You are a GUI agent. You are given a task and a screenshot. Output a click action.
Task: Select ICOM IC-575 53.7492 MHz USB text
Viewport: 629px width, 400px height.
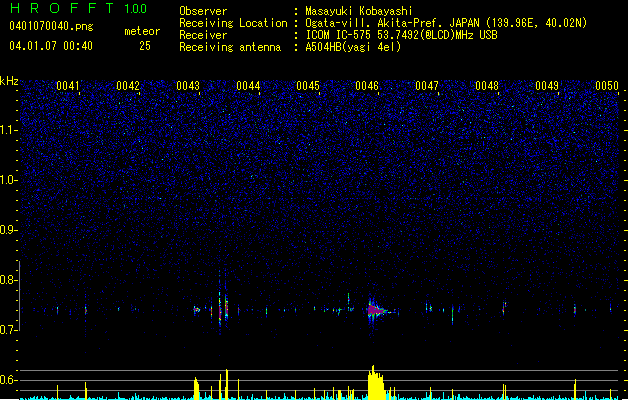pos(401,35)
